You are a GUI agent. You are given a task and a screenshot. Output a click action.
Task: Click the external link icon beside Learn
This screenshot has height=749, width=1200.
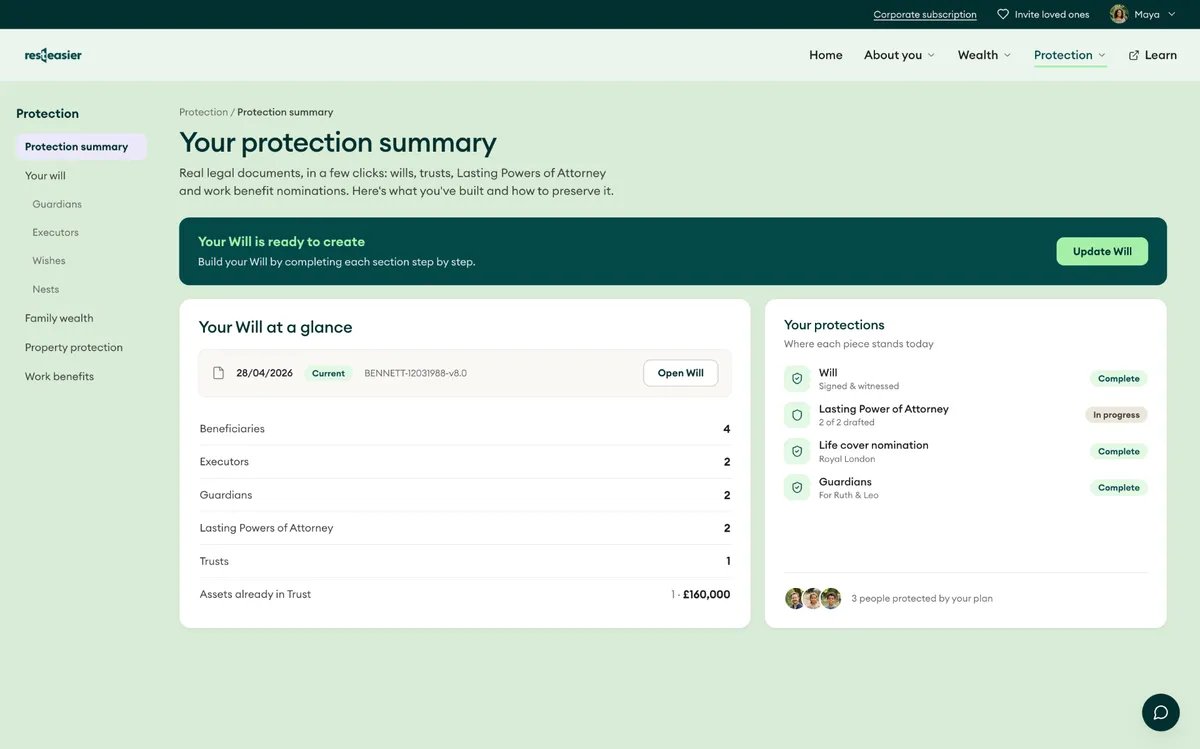click(x=1134, y=55)
